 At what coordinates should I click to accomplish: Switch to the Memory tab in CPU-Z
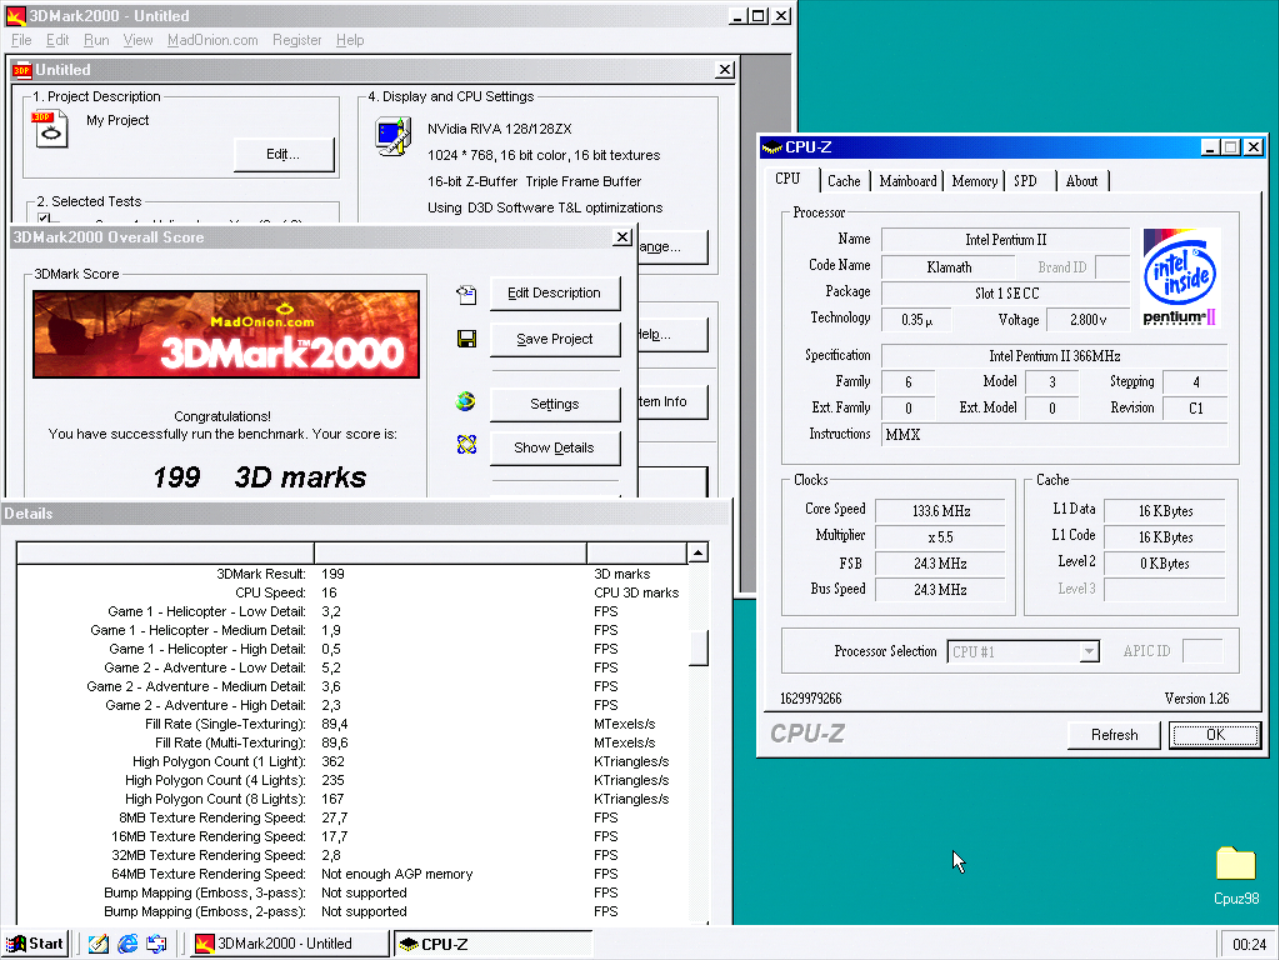tap(975, 181)
